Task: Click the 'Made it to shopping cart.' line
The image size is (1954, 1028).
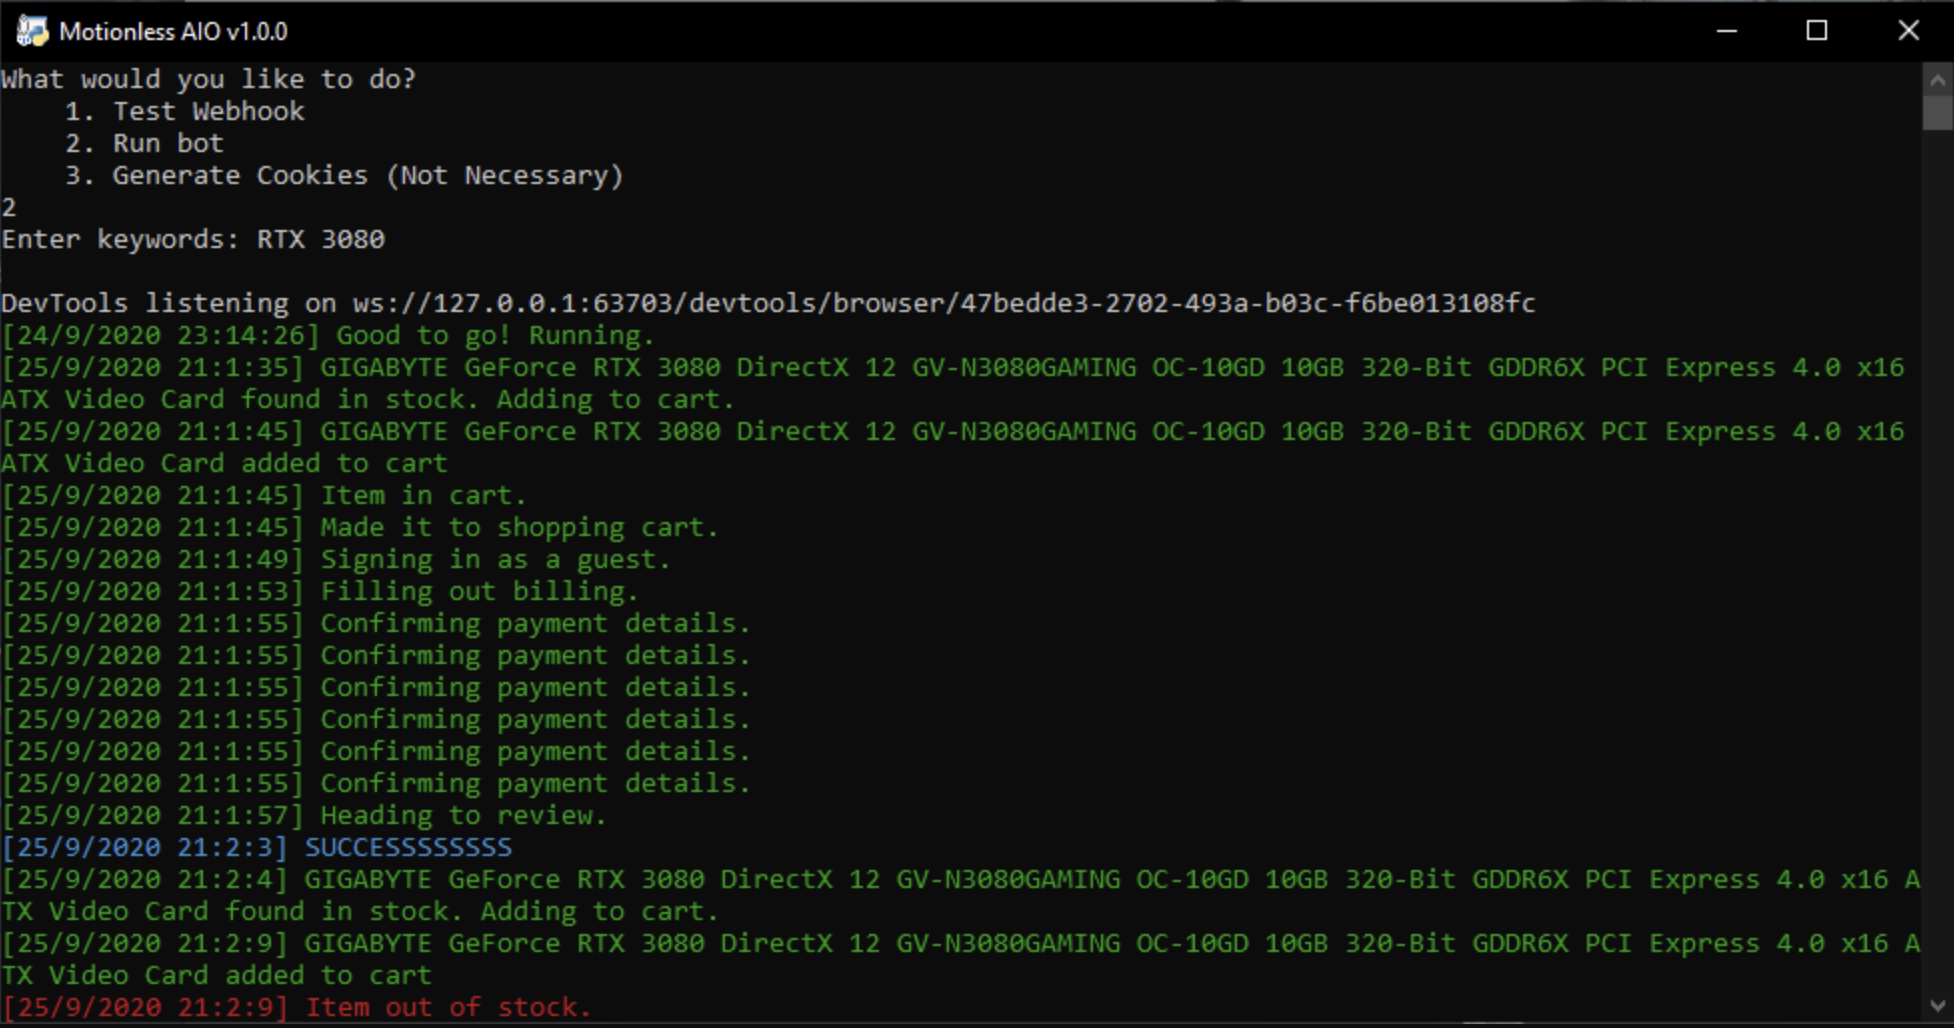Action: [x=360, y=528]
